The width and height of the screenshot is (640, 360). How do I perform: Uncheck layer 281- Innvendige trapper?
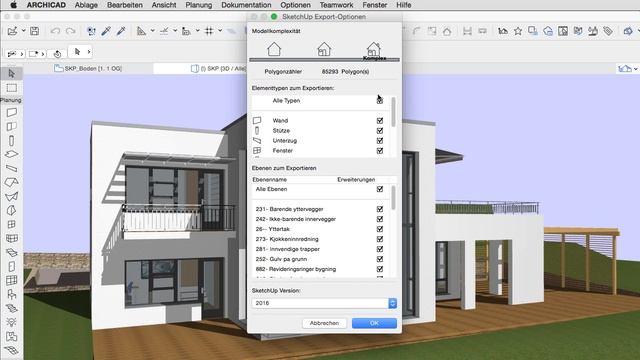pos(380,249)
